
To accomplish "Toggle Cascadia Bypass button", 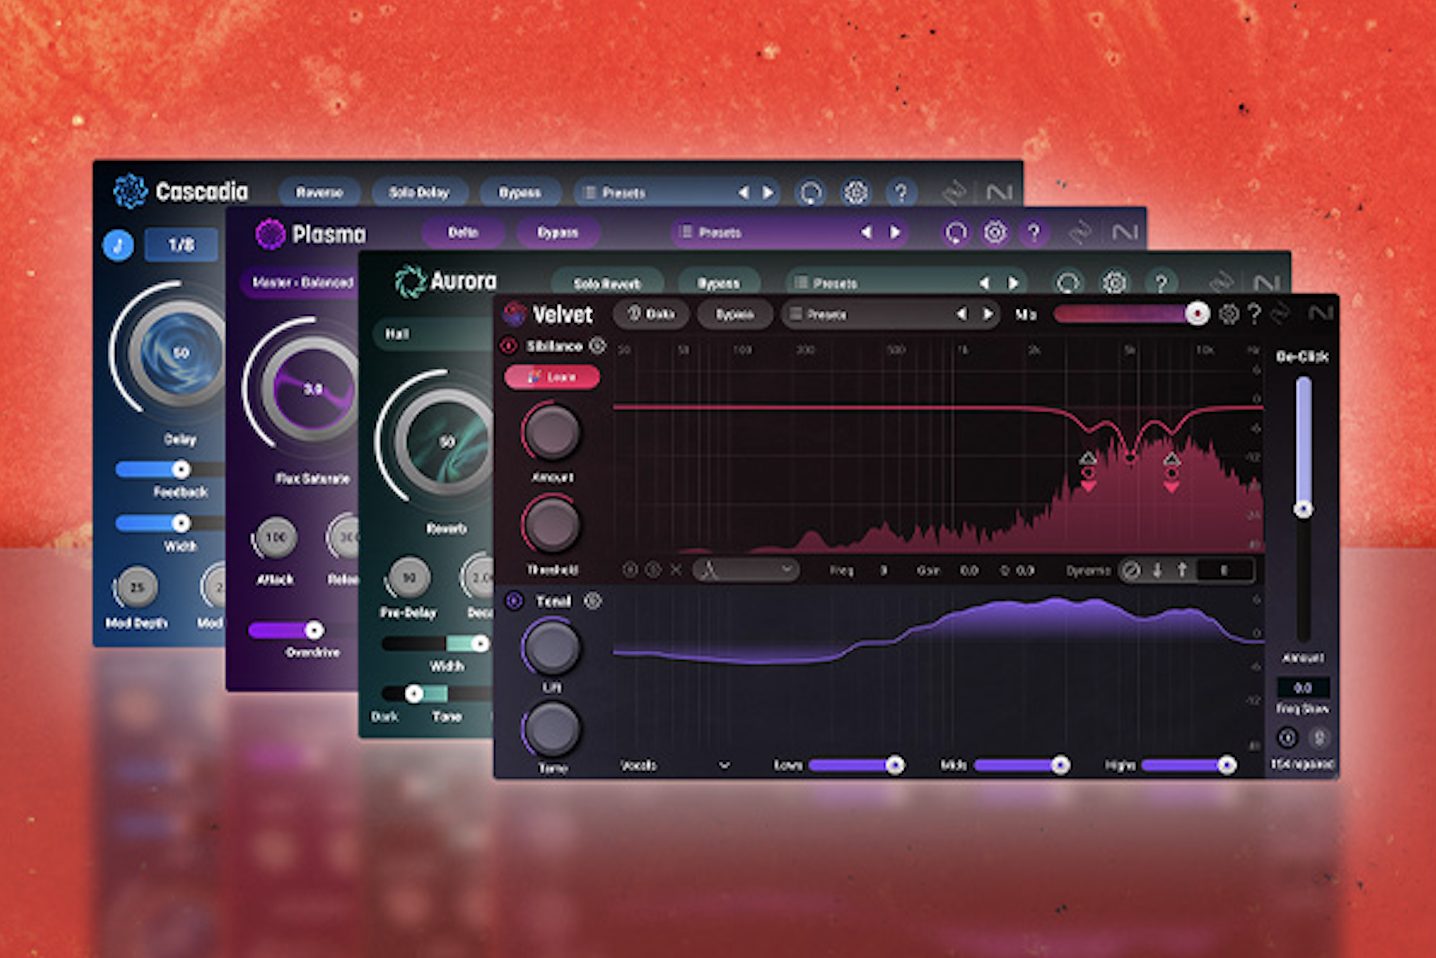I will pyautogui.click(x=520, y=192).
